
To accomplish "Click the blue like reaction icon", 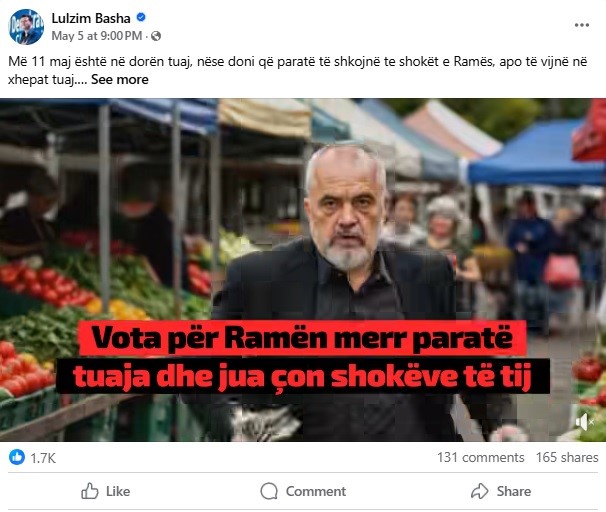I will 17,457.
